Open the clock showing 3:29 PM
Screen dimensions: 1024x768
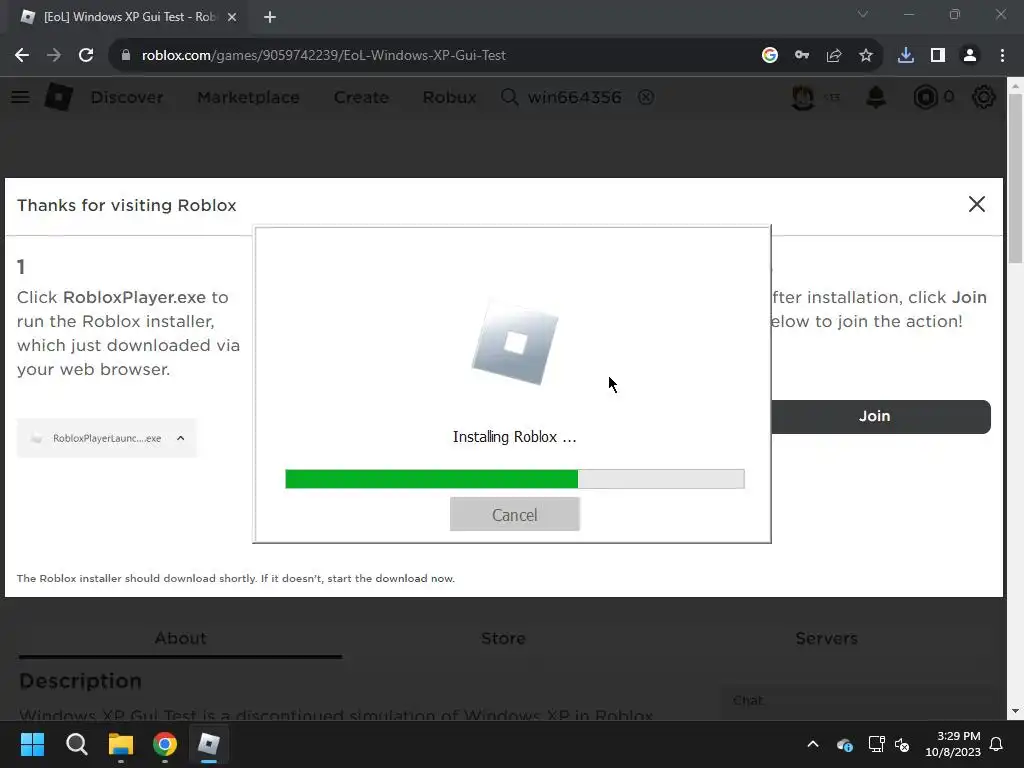point(953,744)
